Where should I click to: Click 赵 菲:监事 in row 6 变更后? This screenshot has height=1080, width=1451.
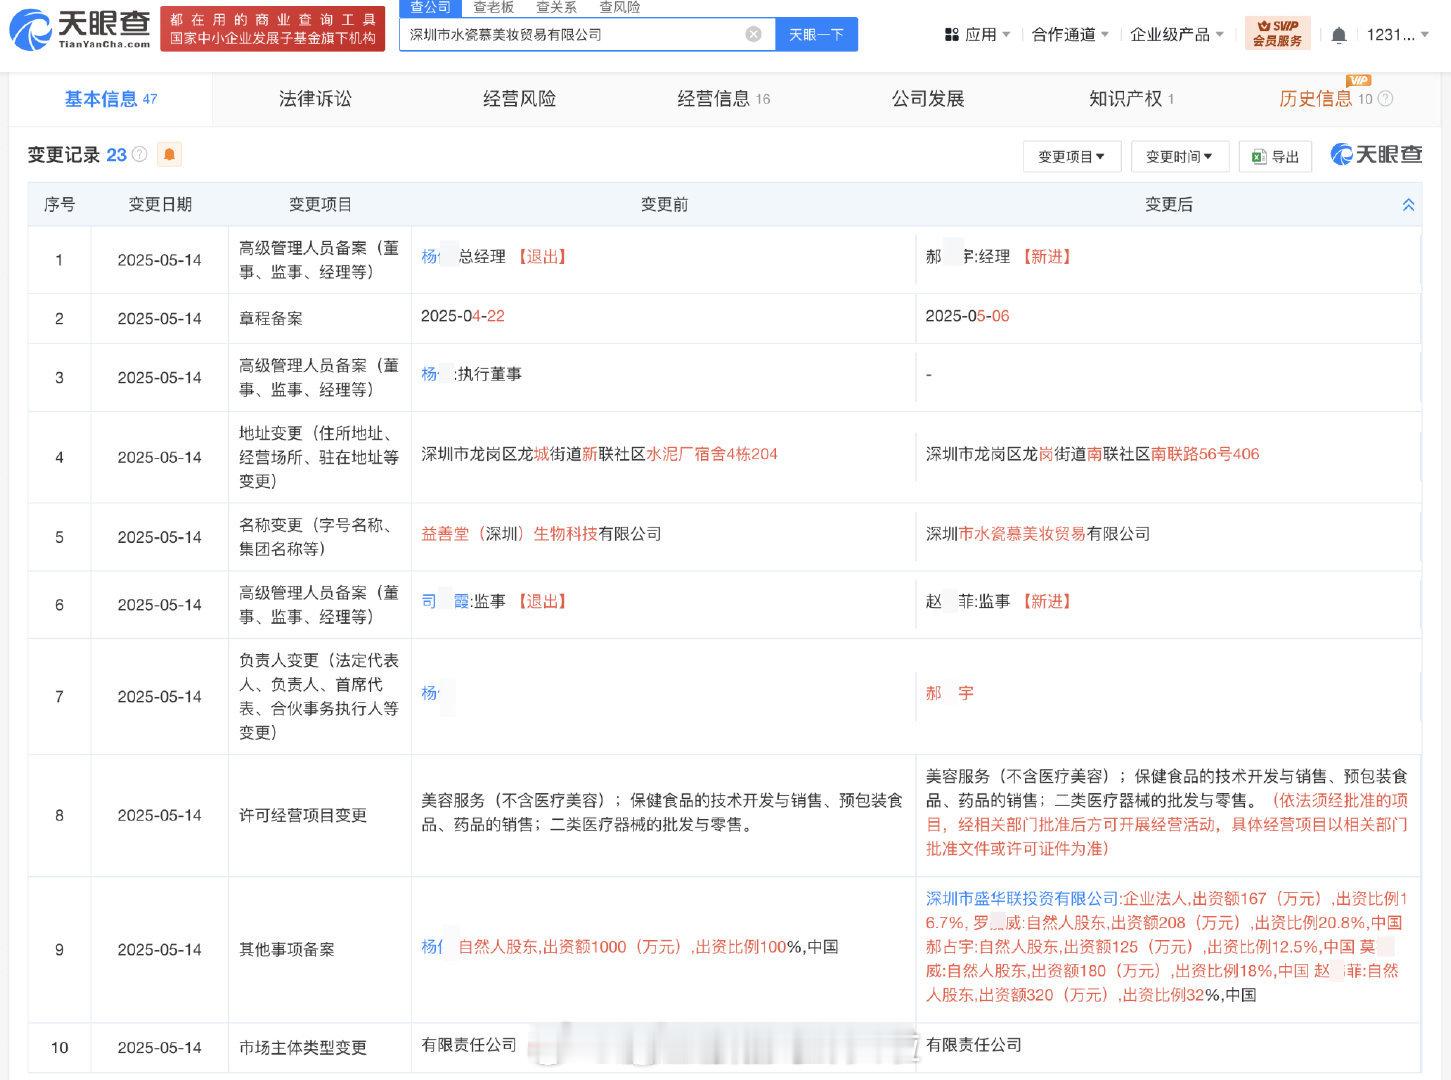pos(968,601)
